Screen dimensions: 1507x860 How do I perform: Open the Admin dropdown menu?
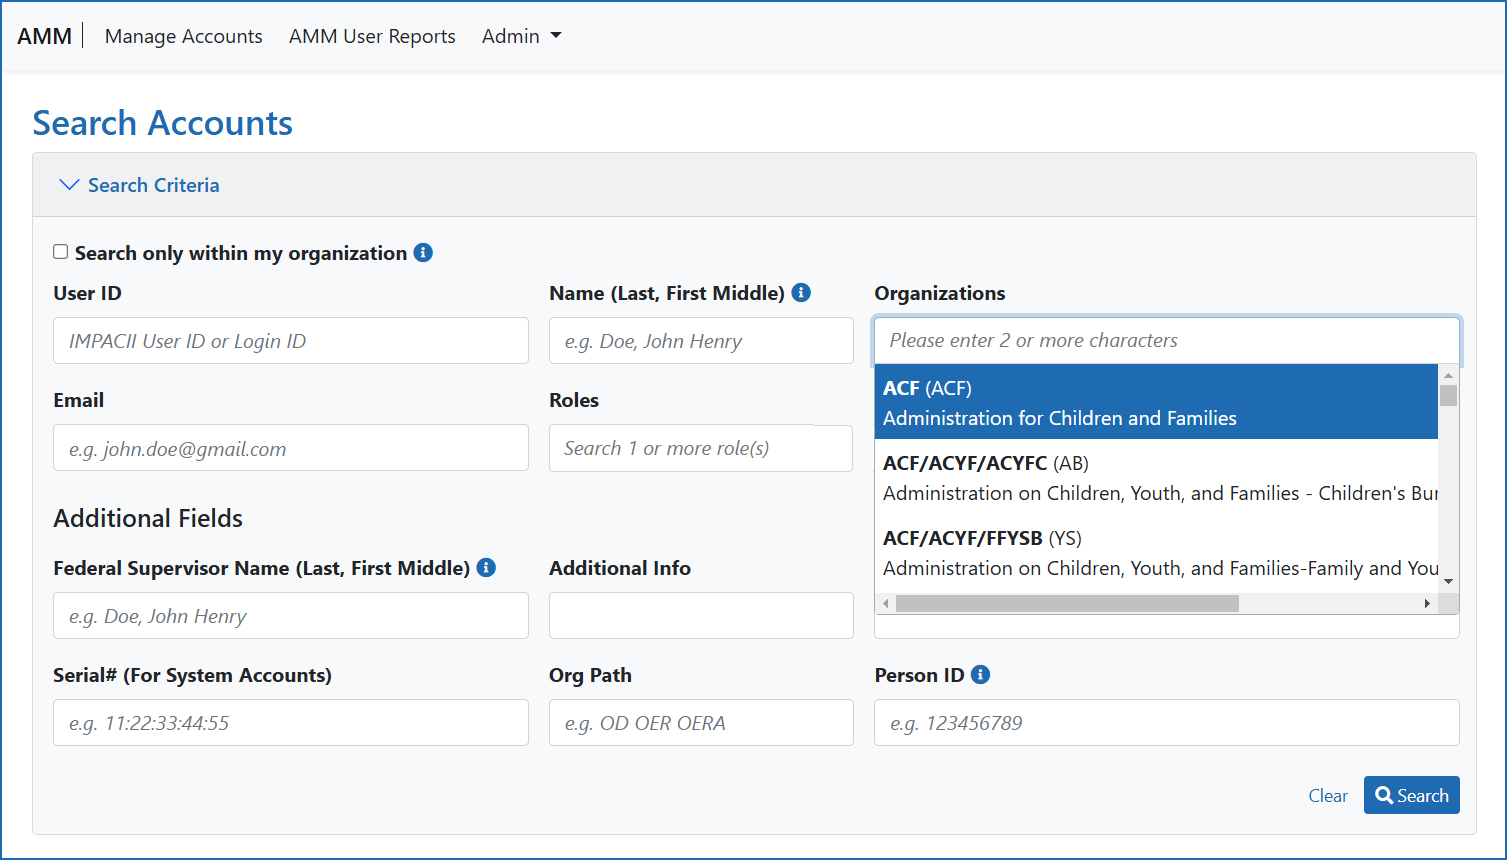click(522, 36)
